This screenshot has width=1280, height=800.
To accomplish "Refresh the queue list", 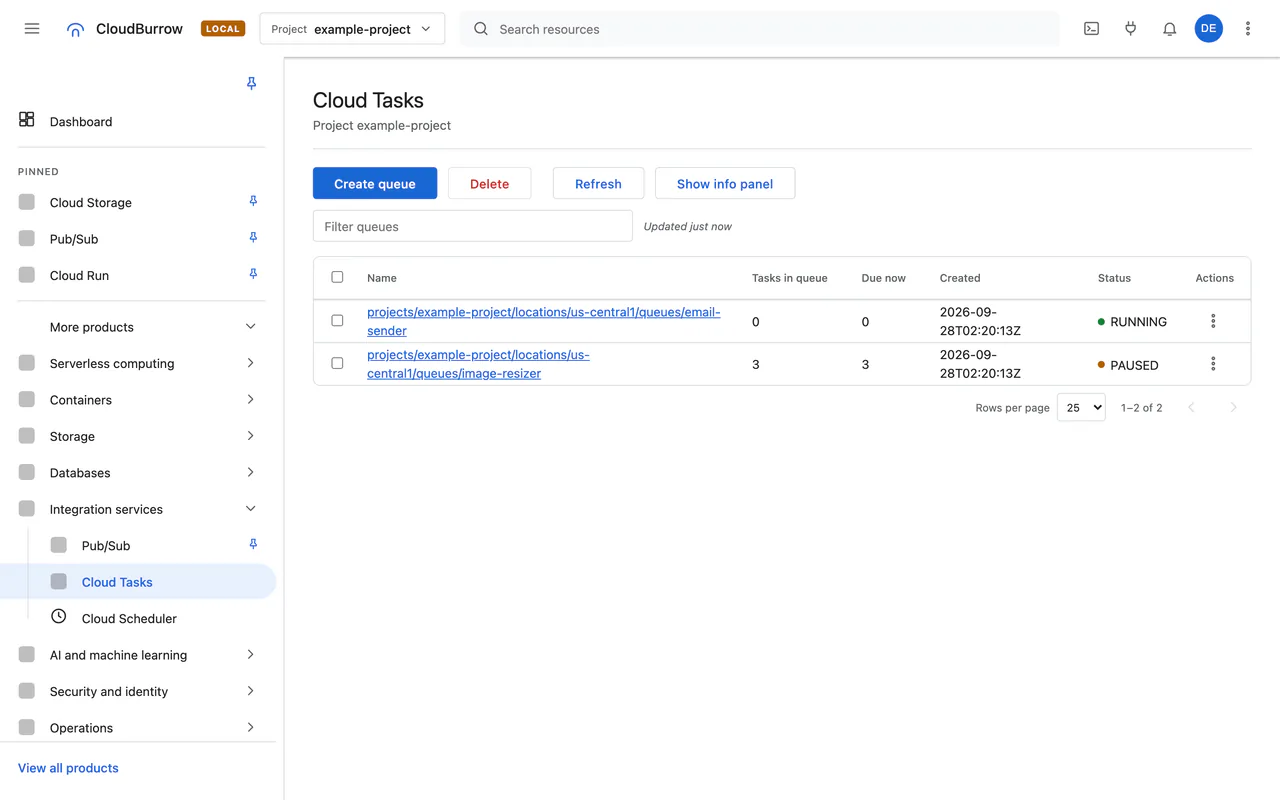I will click(598, 183).
